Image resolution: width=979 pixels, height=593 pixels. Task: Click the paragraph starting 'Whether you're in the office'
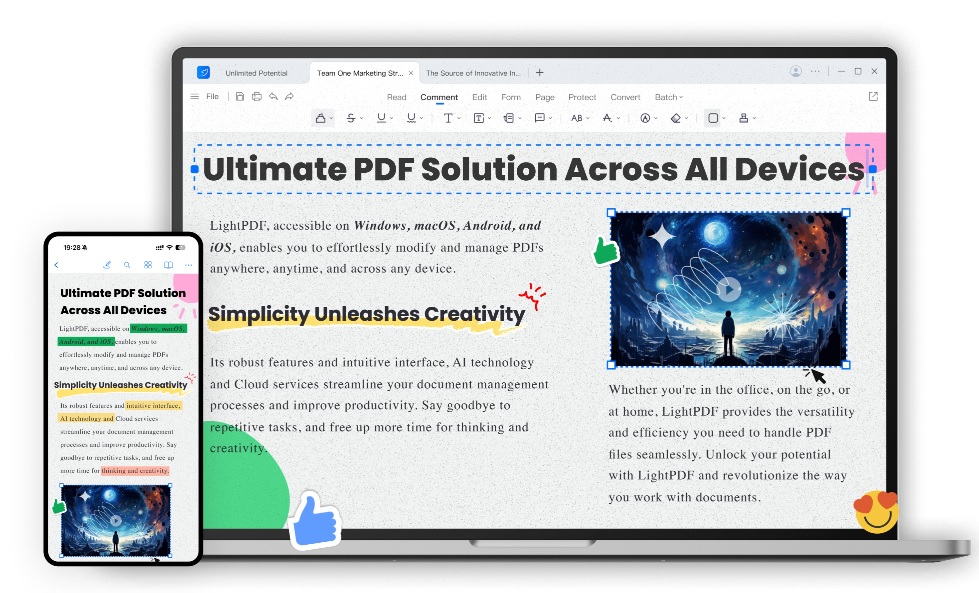tap(731, 443)
